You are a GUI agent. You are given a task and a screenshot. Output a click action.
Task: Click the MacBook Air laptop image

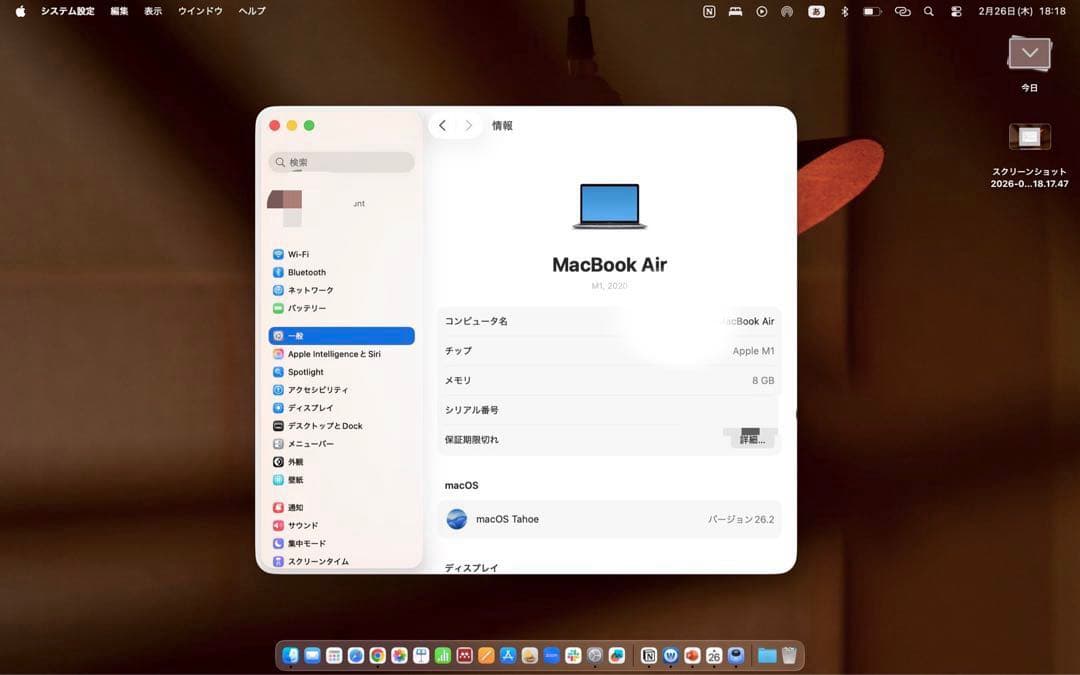610,206
